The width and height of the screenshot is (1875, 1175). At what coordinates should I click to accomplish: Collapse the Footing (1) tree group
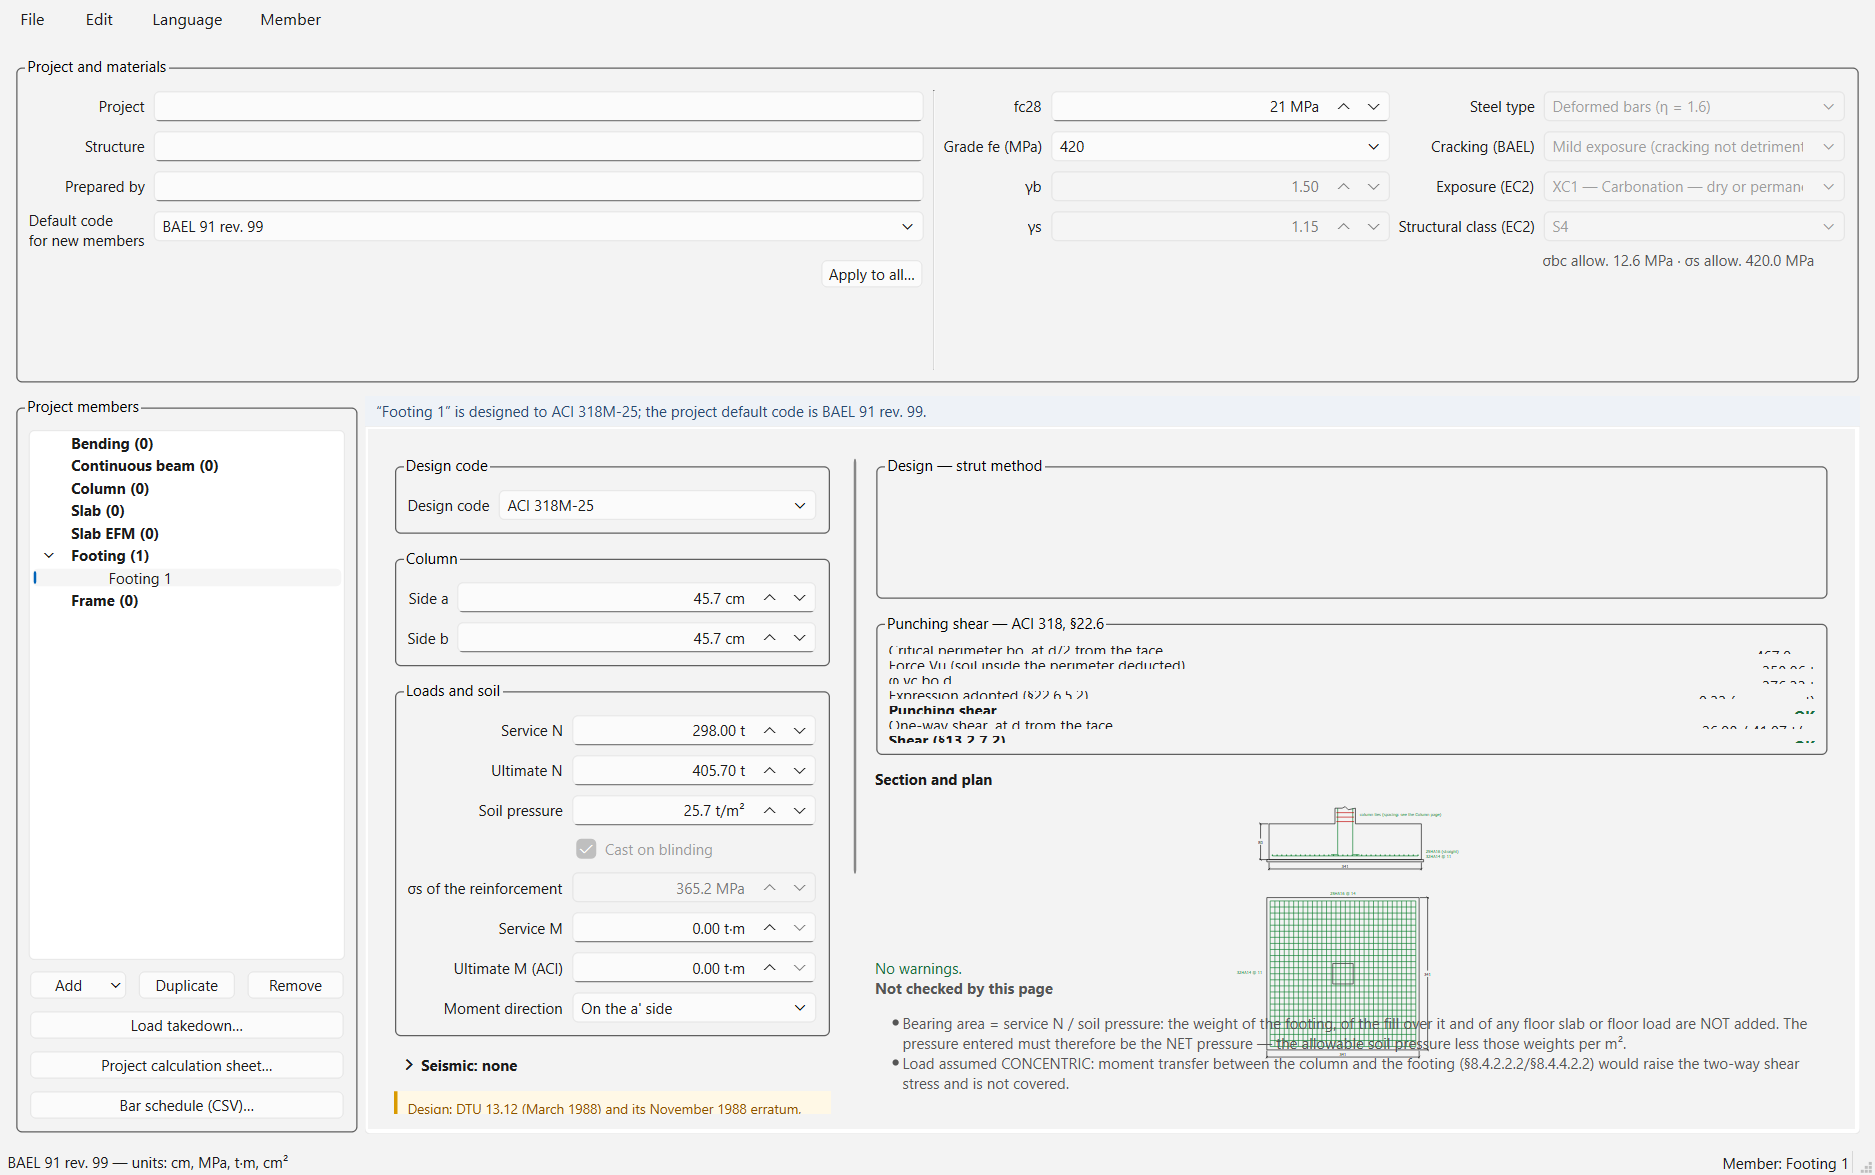pyautogui.click(x=49, y=556)
